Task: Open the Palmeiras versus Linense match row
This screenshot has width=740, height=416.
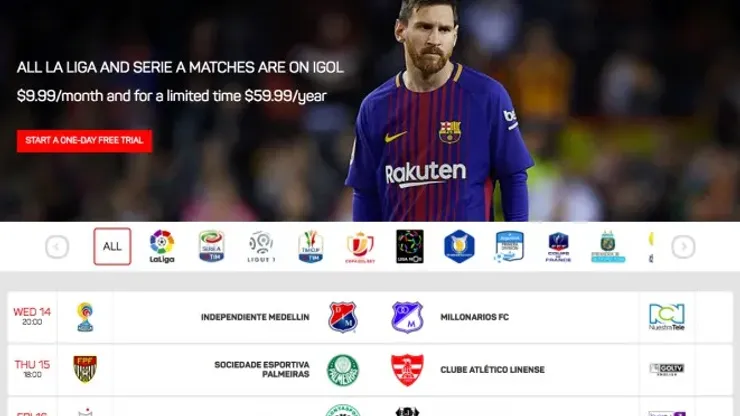Action: (370, 370)
